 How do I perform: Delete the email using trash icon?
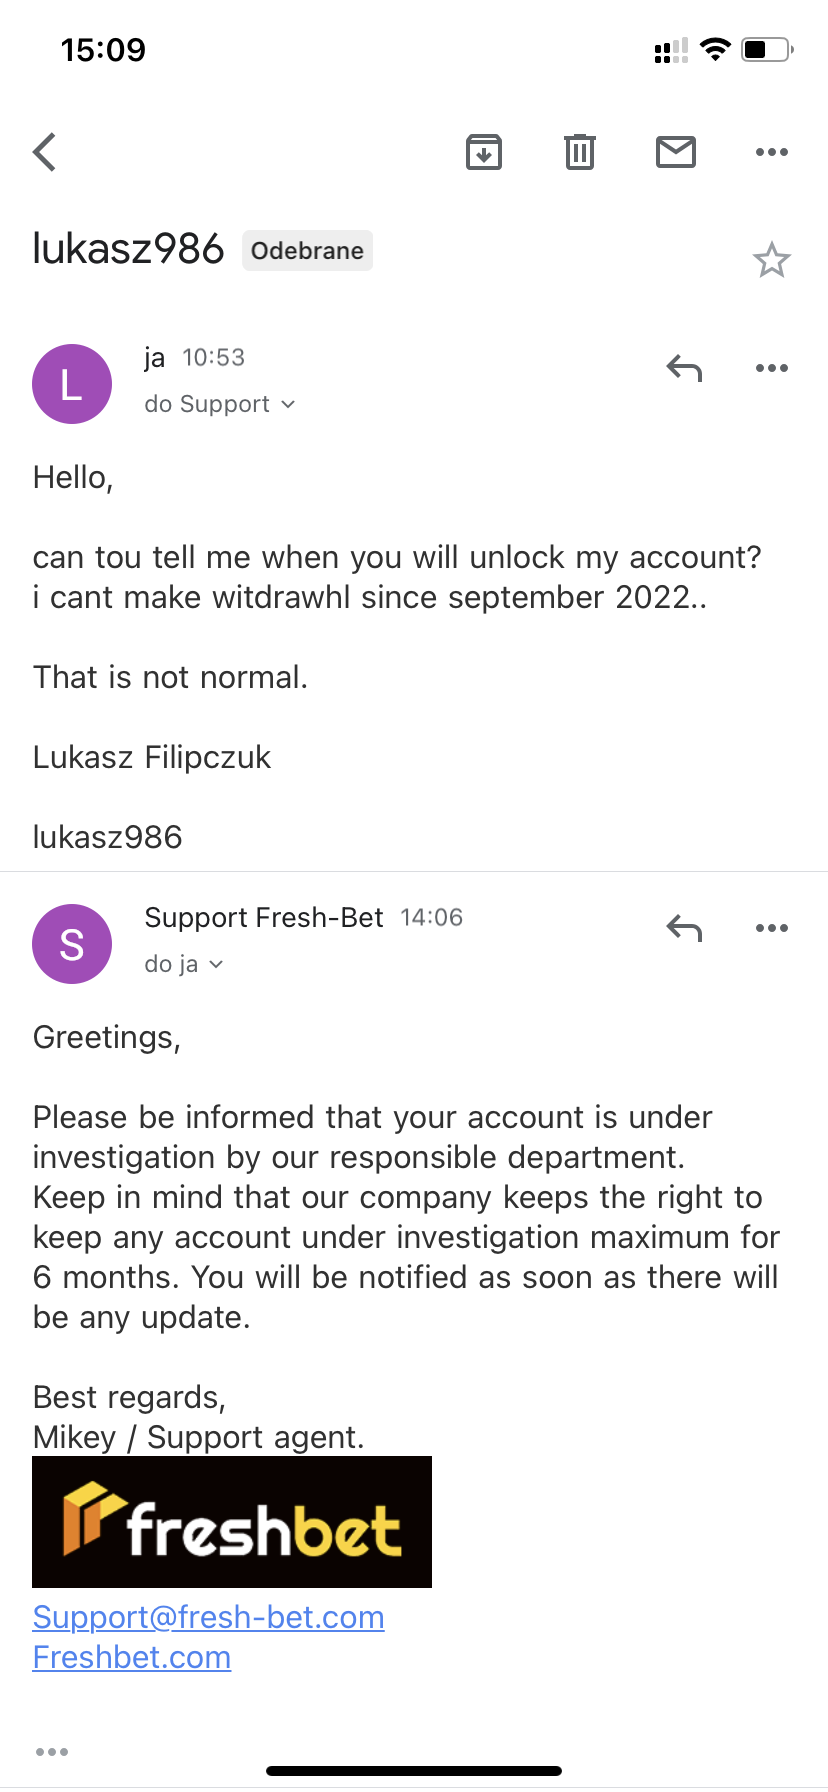tap(580, 152)
